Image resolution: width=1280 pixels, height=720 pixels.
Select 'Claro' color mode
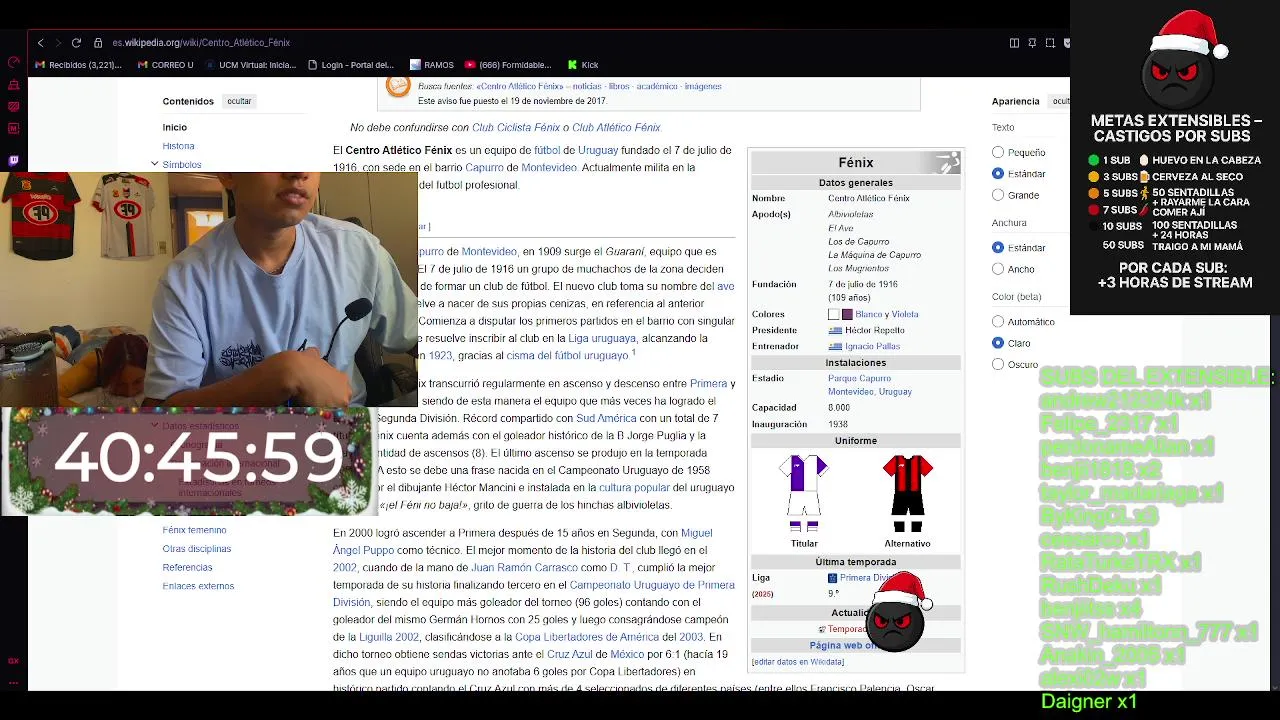coord(998,343)
